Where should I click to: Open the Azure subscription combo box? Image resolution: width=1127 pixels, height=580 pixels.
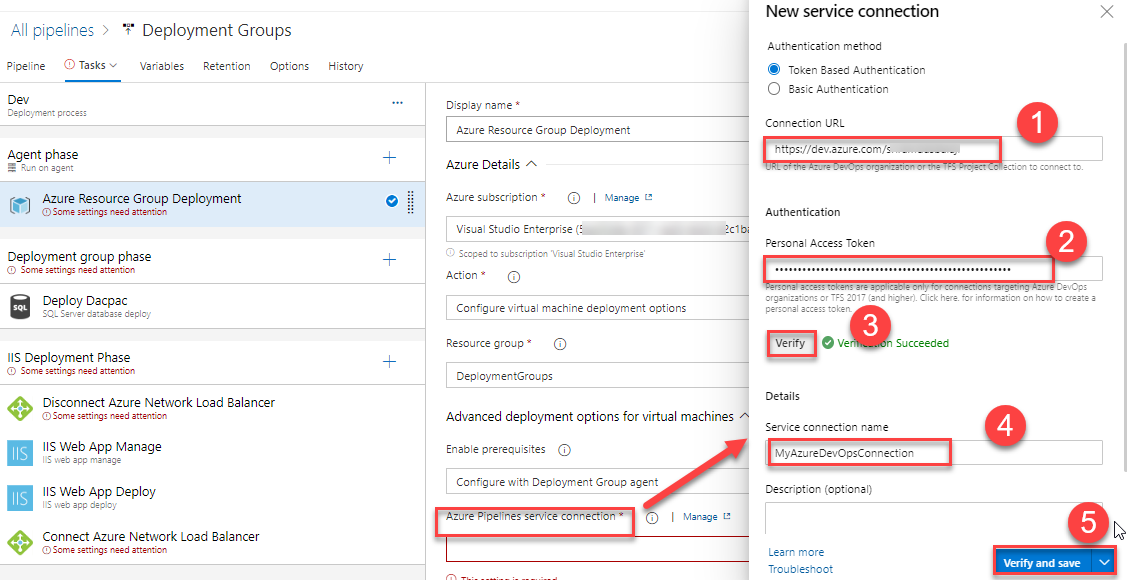597,230
